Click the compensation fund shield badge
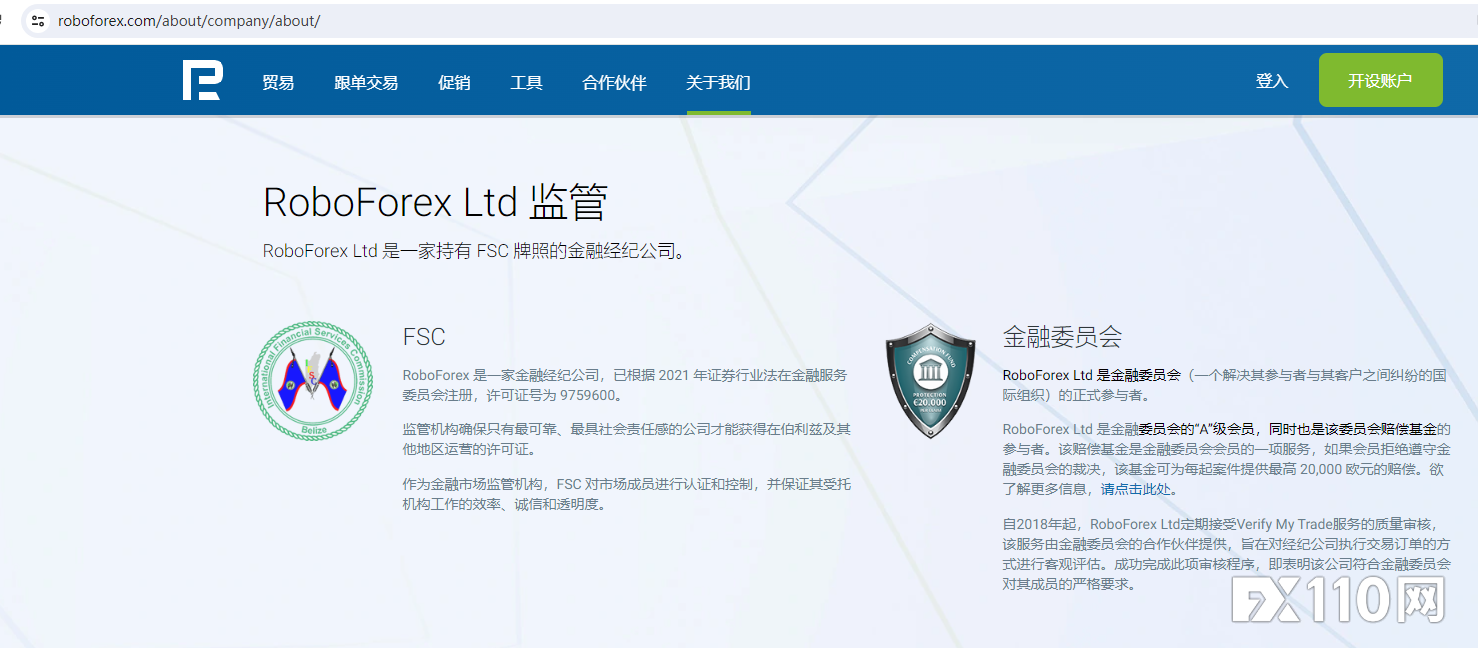The height and width of the screenshot is (648, 1478). pyautogui.click(x=930, y=380)
